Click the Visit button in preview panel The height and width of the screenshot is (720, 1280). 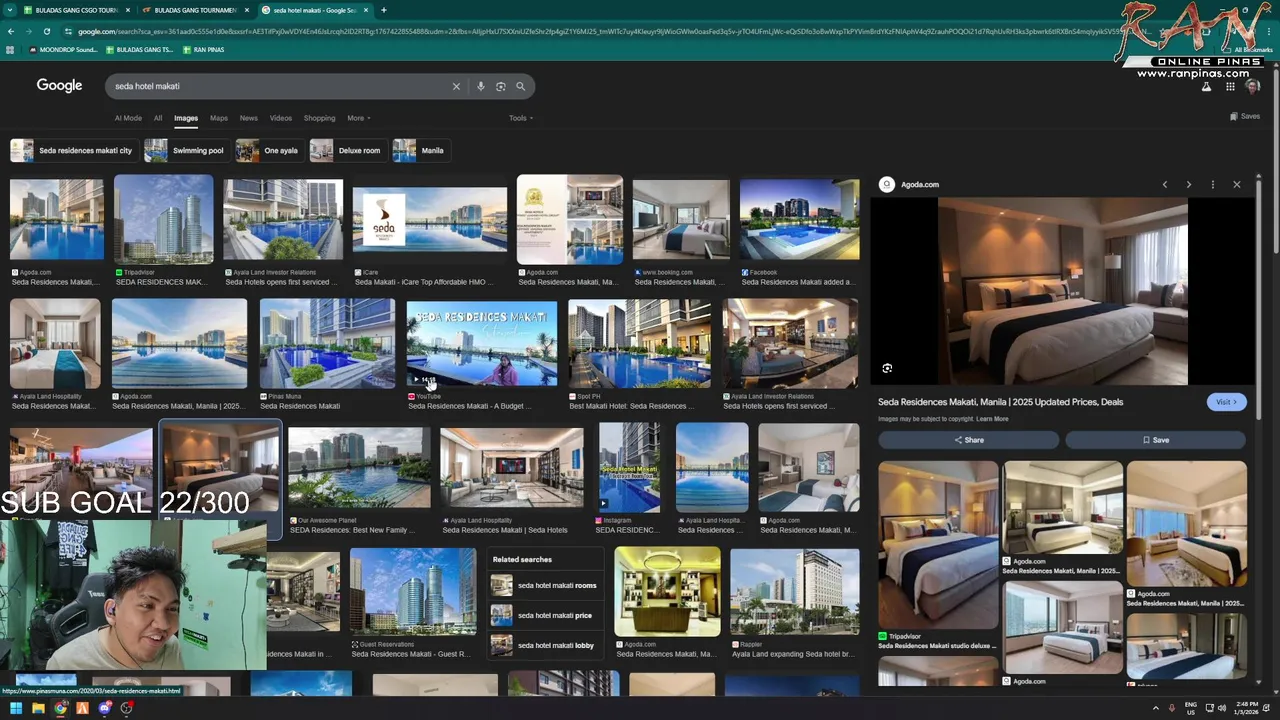(x=1227, y=402)
